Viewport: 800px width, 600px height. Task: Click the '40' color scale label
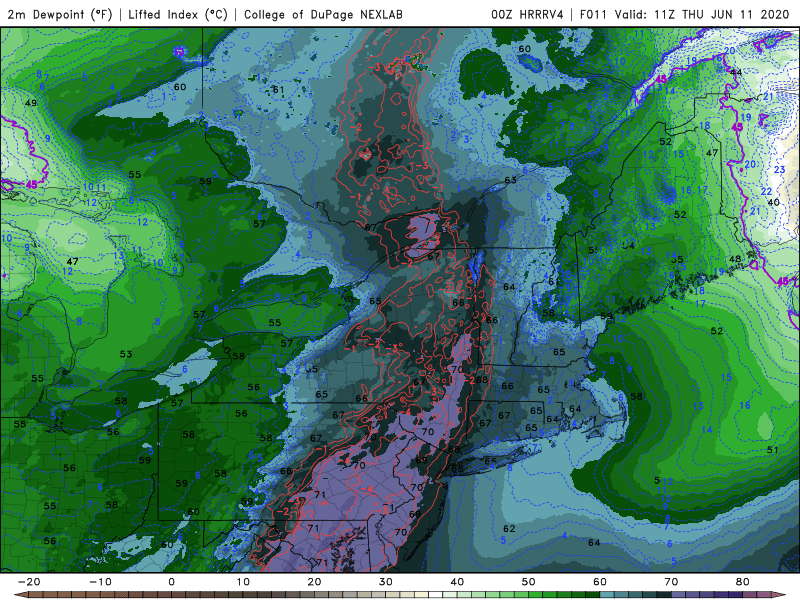point(457,582)
